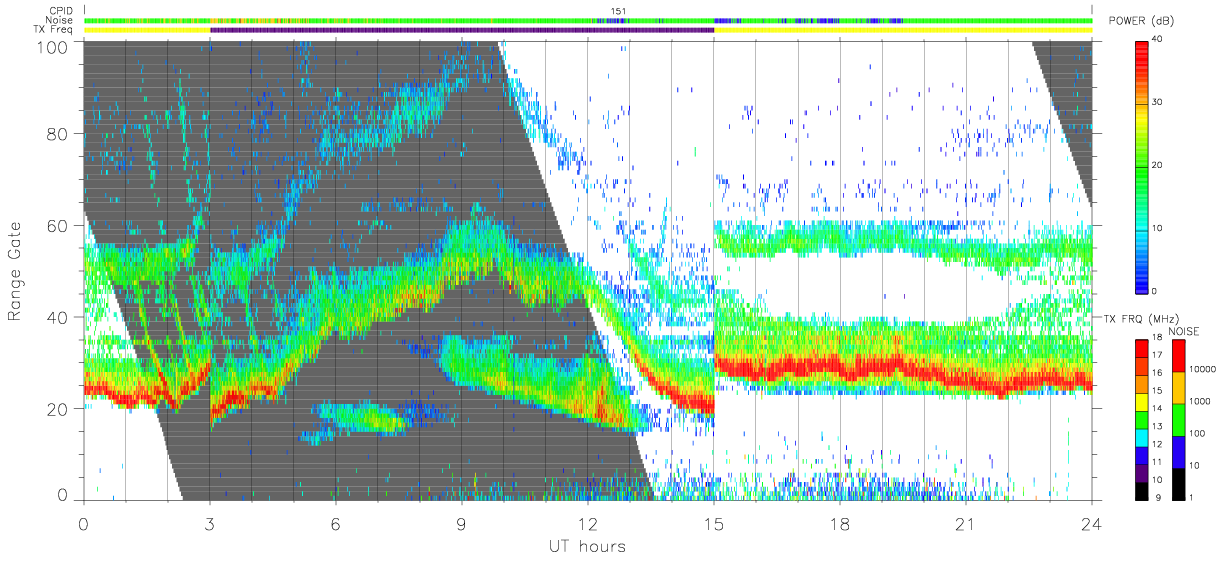Click the TX FRQ (MHz) colorbar

[1142, 419]
